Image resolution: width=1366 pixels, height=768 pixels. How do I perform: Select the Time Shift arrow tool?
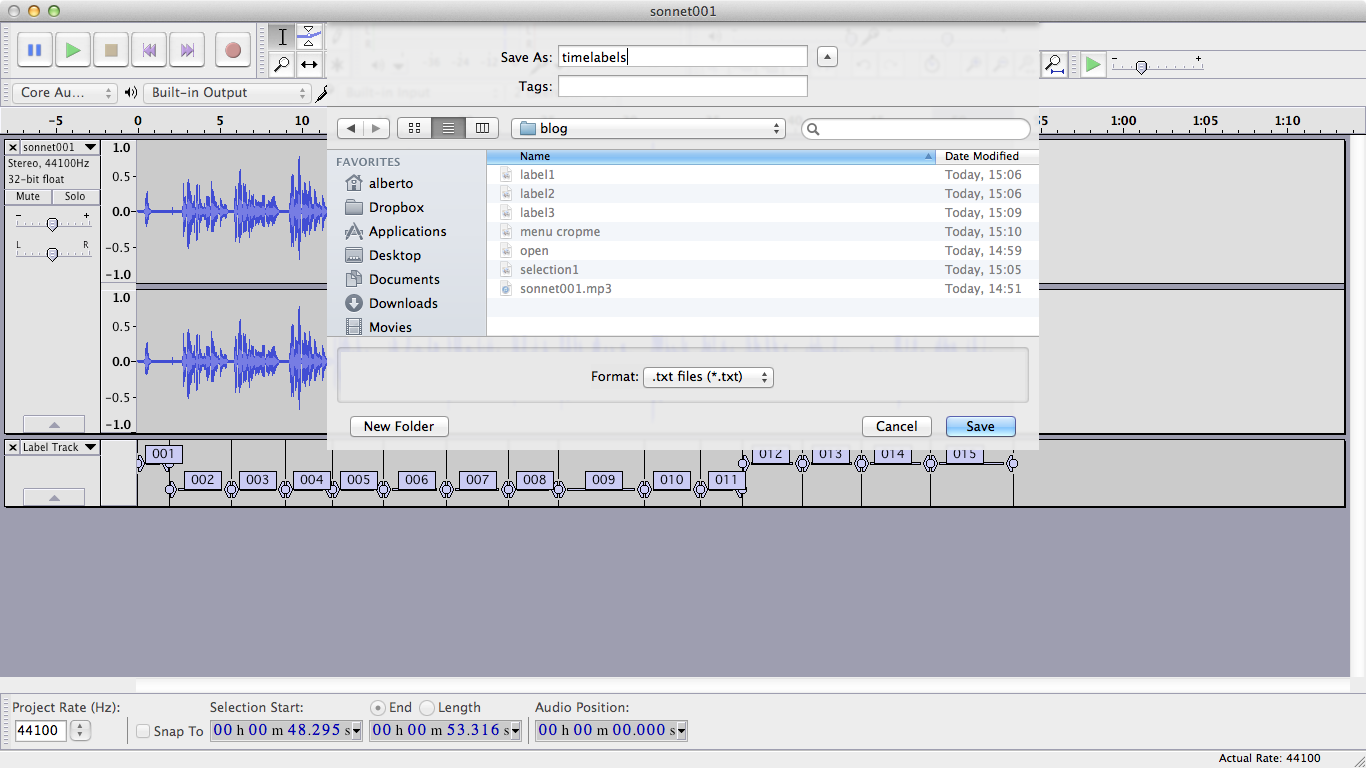point(309,65)
